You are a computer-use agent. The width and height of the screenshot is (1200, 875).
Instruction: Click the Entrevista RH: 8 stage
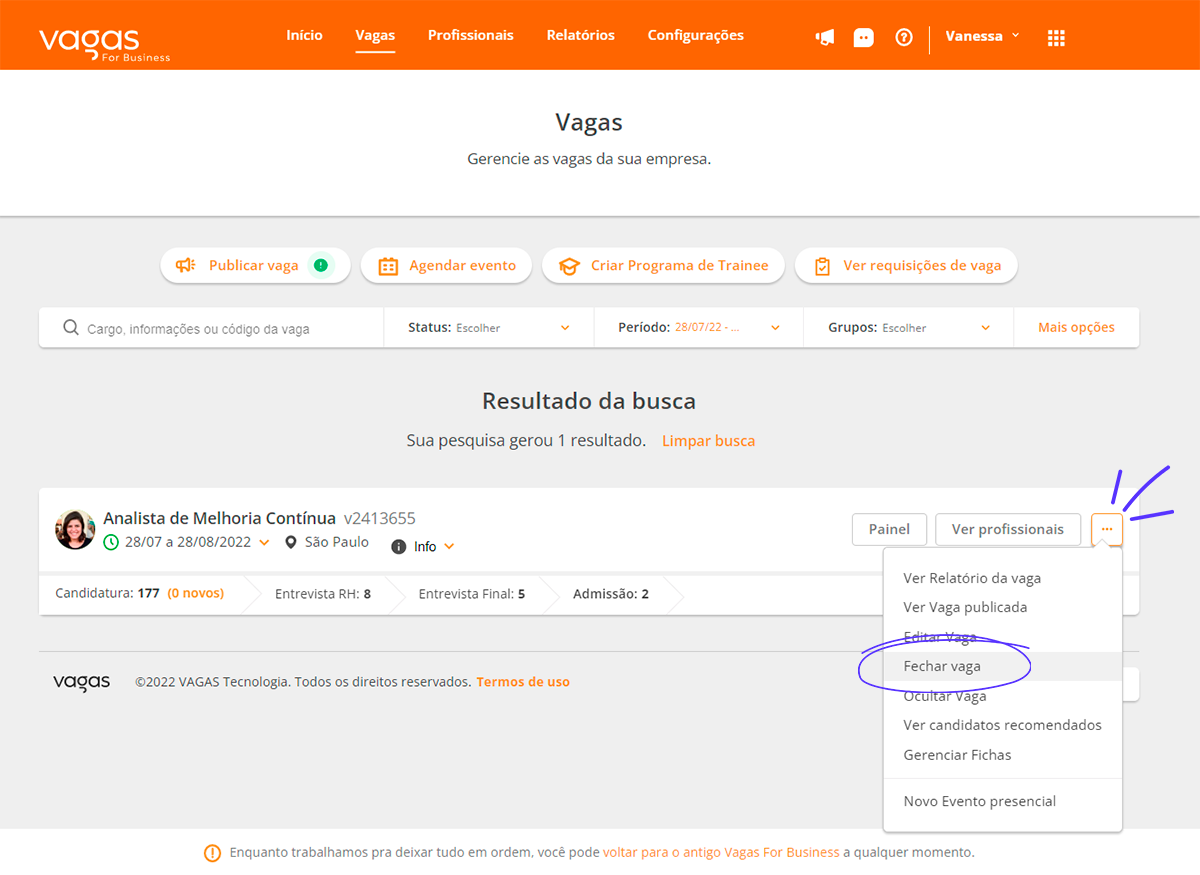(323, 594)
